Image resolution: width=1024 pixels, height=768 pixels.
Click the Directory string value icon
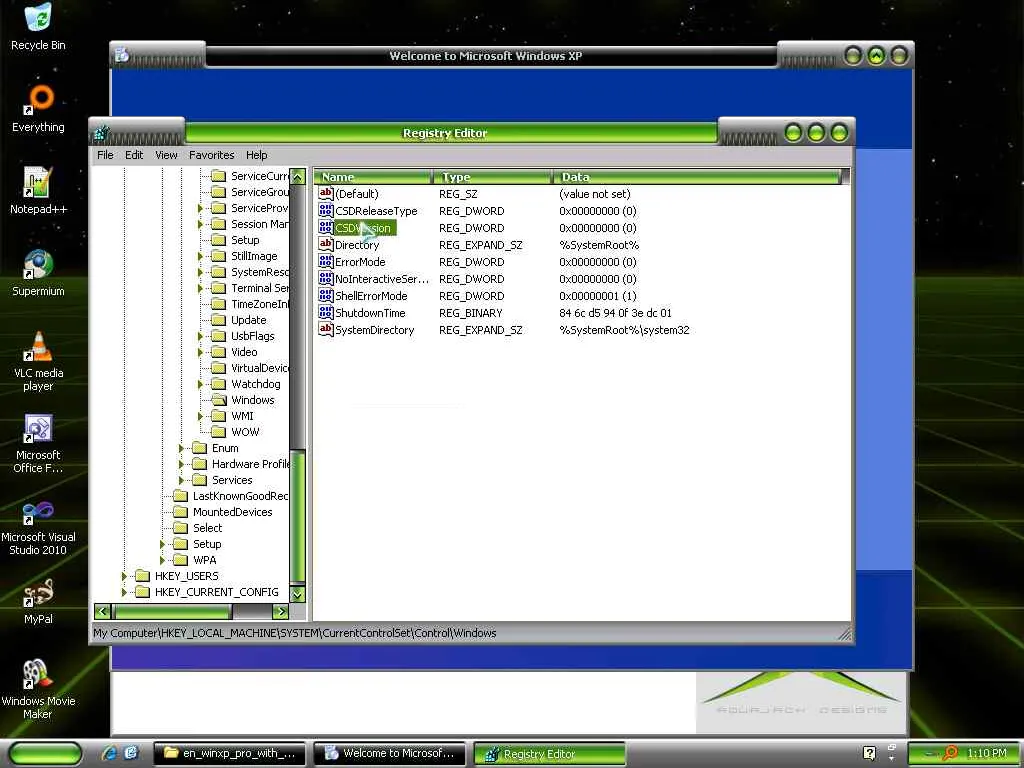pos(325,244)
